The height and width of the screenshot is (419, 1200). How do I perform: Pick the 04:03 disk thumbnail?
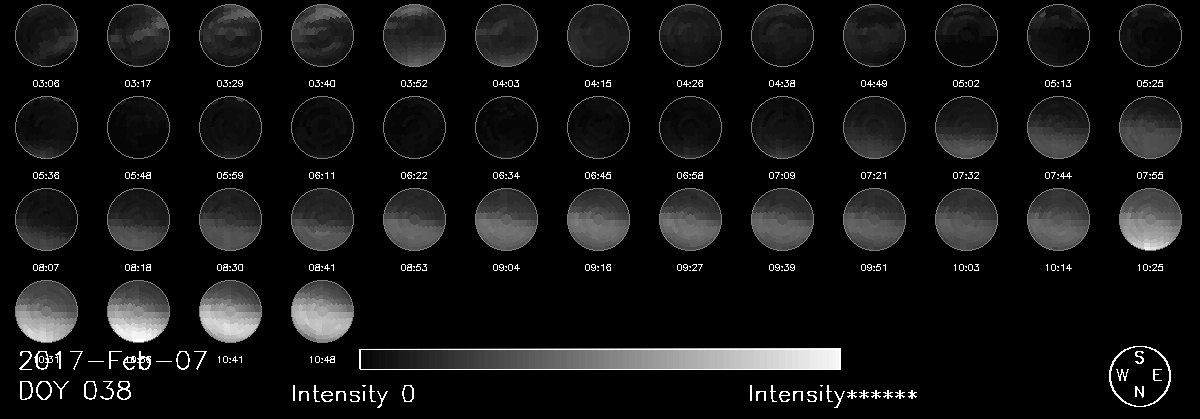pos(506,35)
